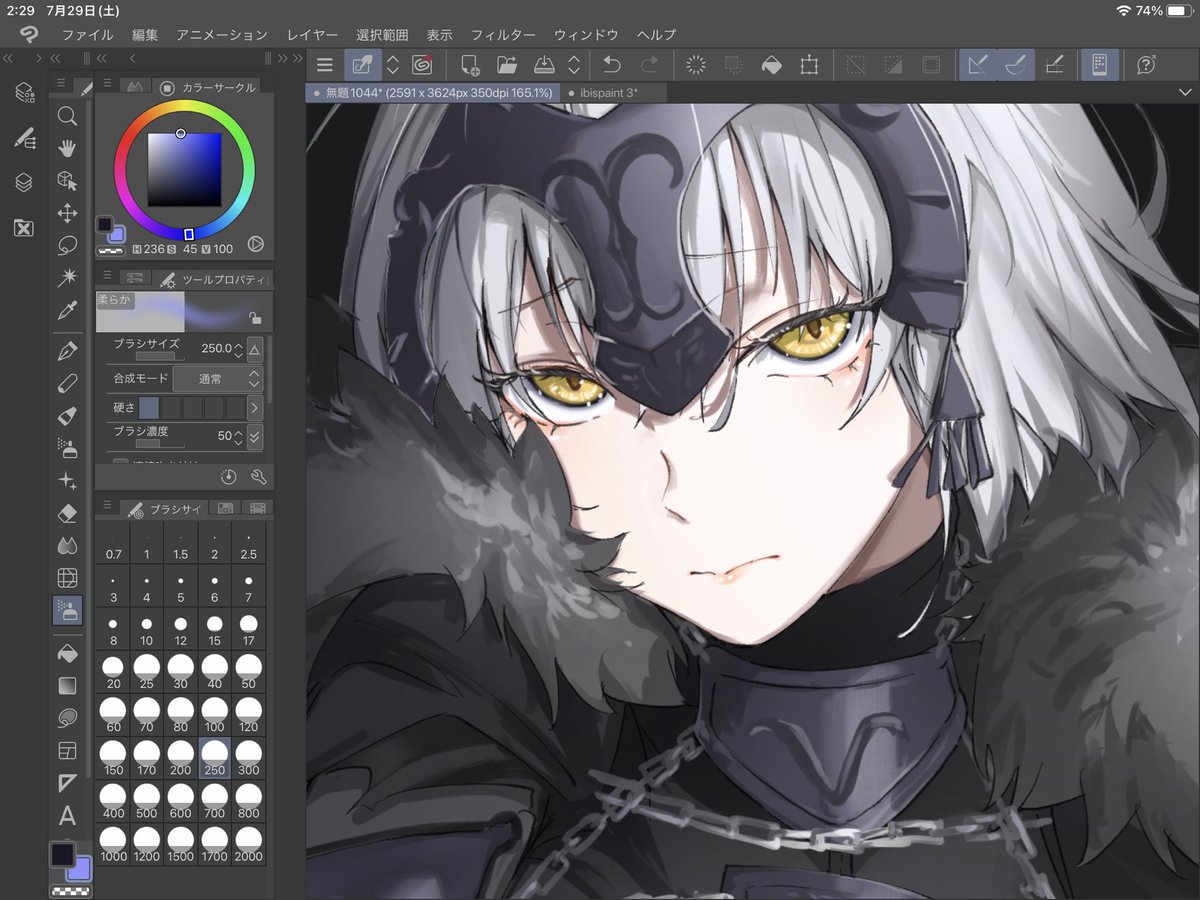Switch color space with the arrow button

(254, 243)
